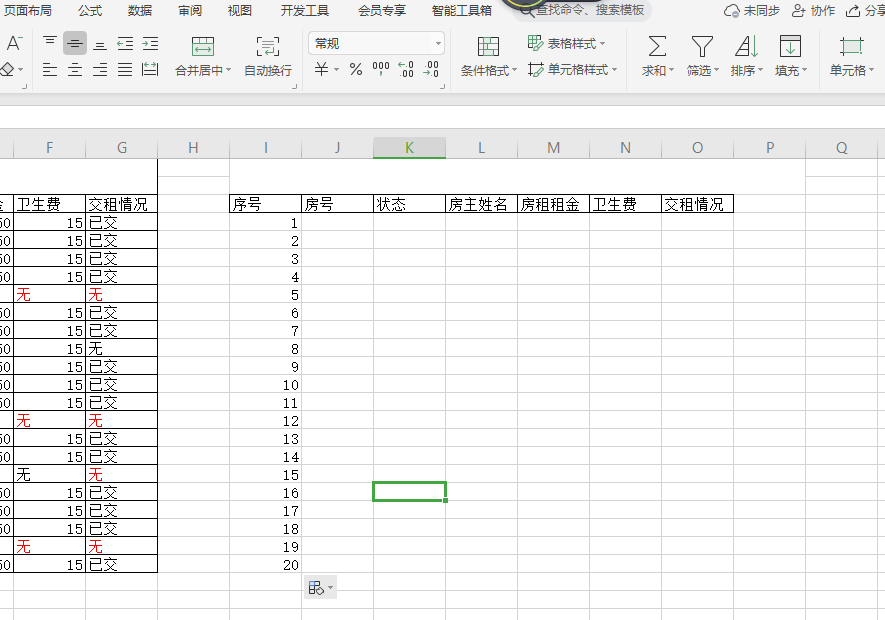Click the justify alignment icon
Screen dimensions: 885x620
(125, 69)
